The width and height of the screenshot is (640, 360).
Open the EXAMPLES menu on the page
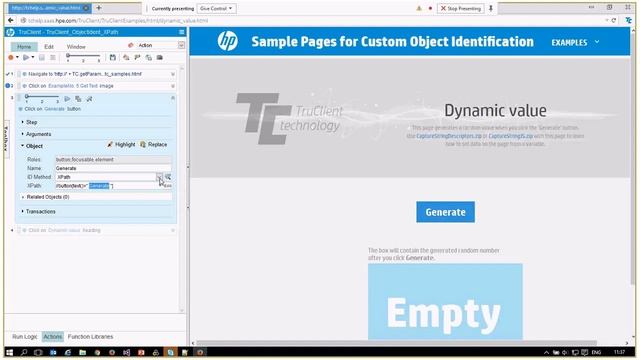click(x=576, y=42)
